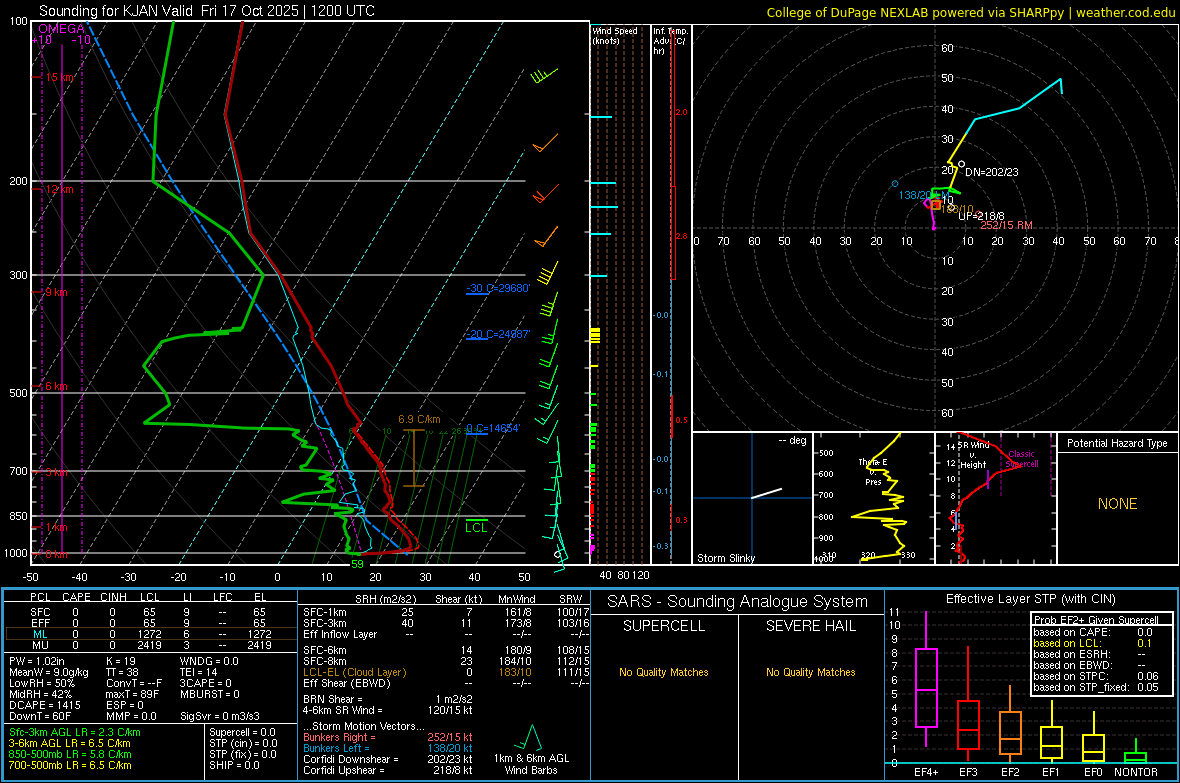Click the 'Classic Supercell' label

1022,459
